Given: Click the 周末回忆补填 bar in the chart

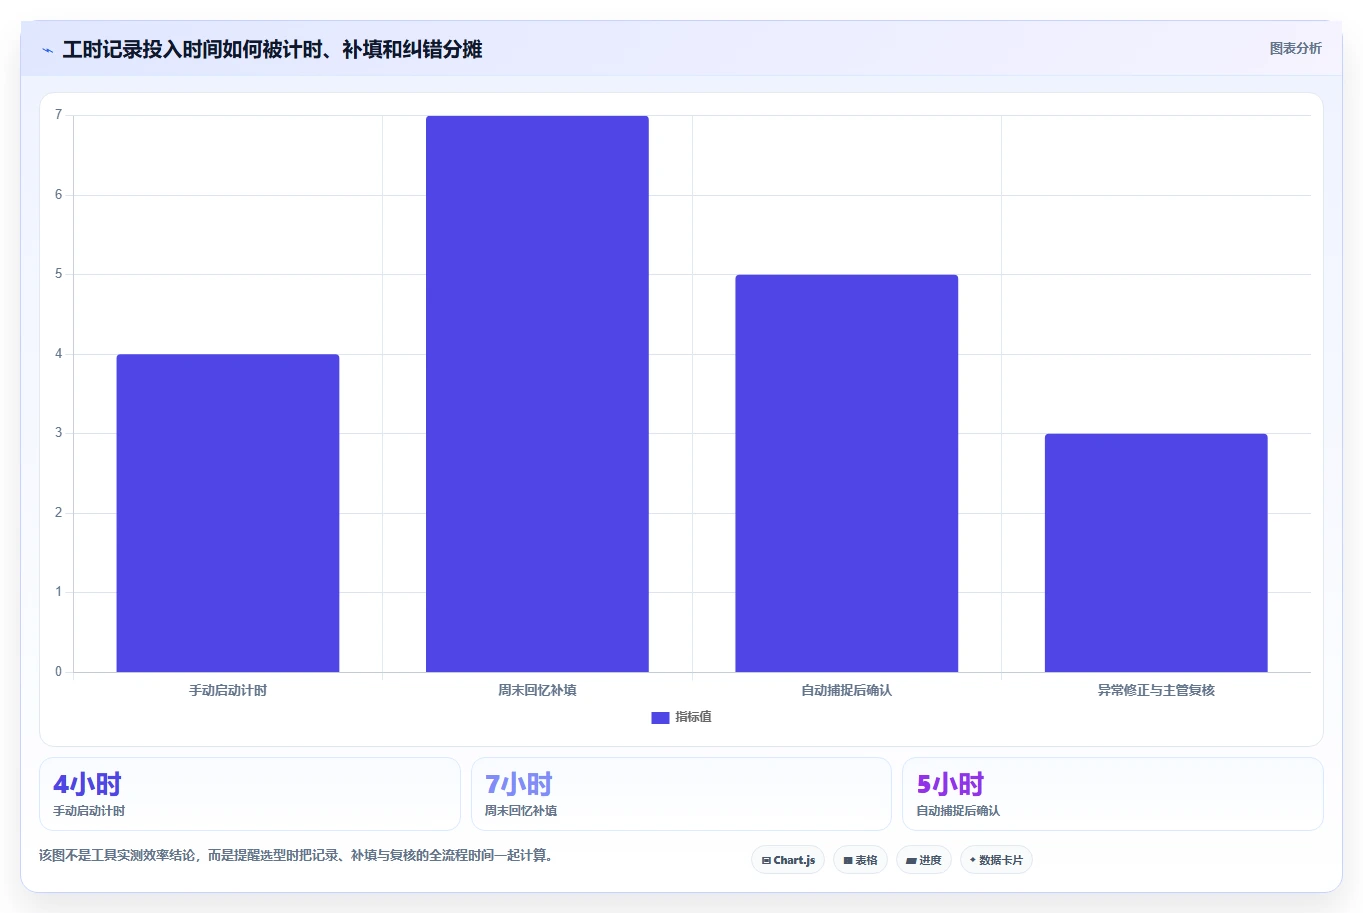Looking at the screenshot, I should pos(537,394).
